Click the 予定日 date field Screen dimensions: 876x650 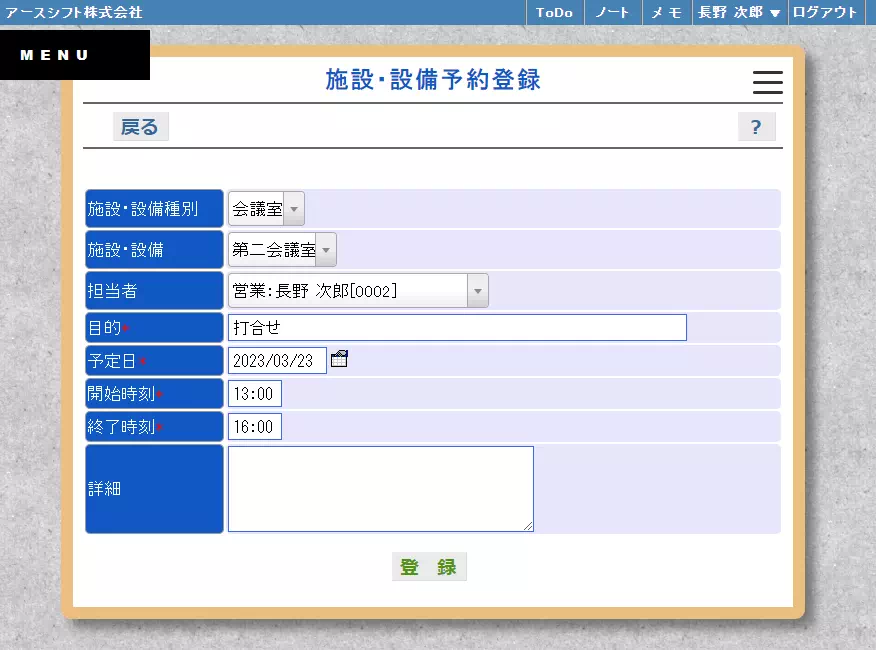tap(277, 360)
